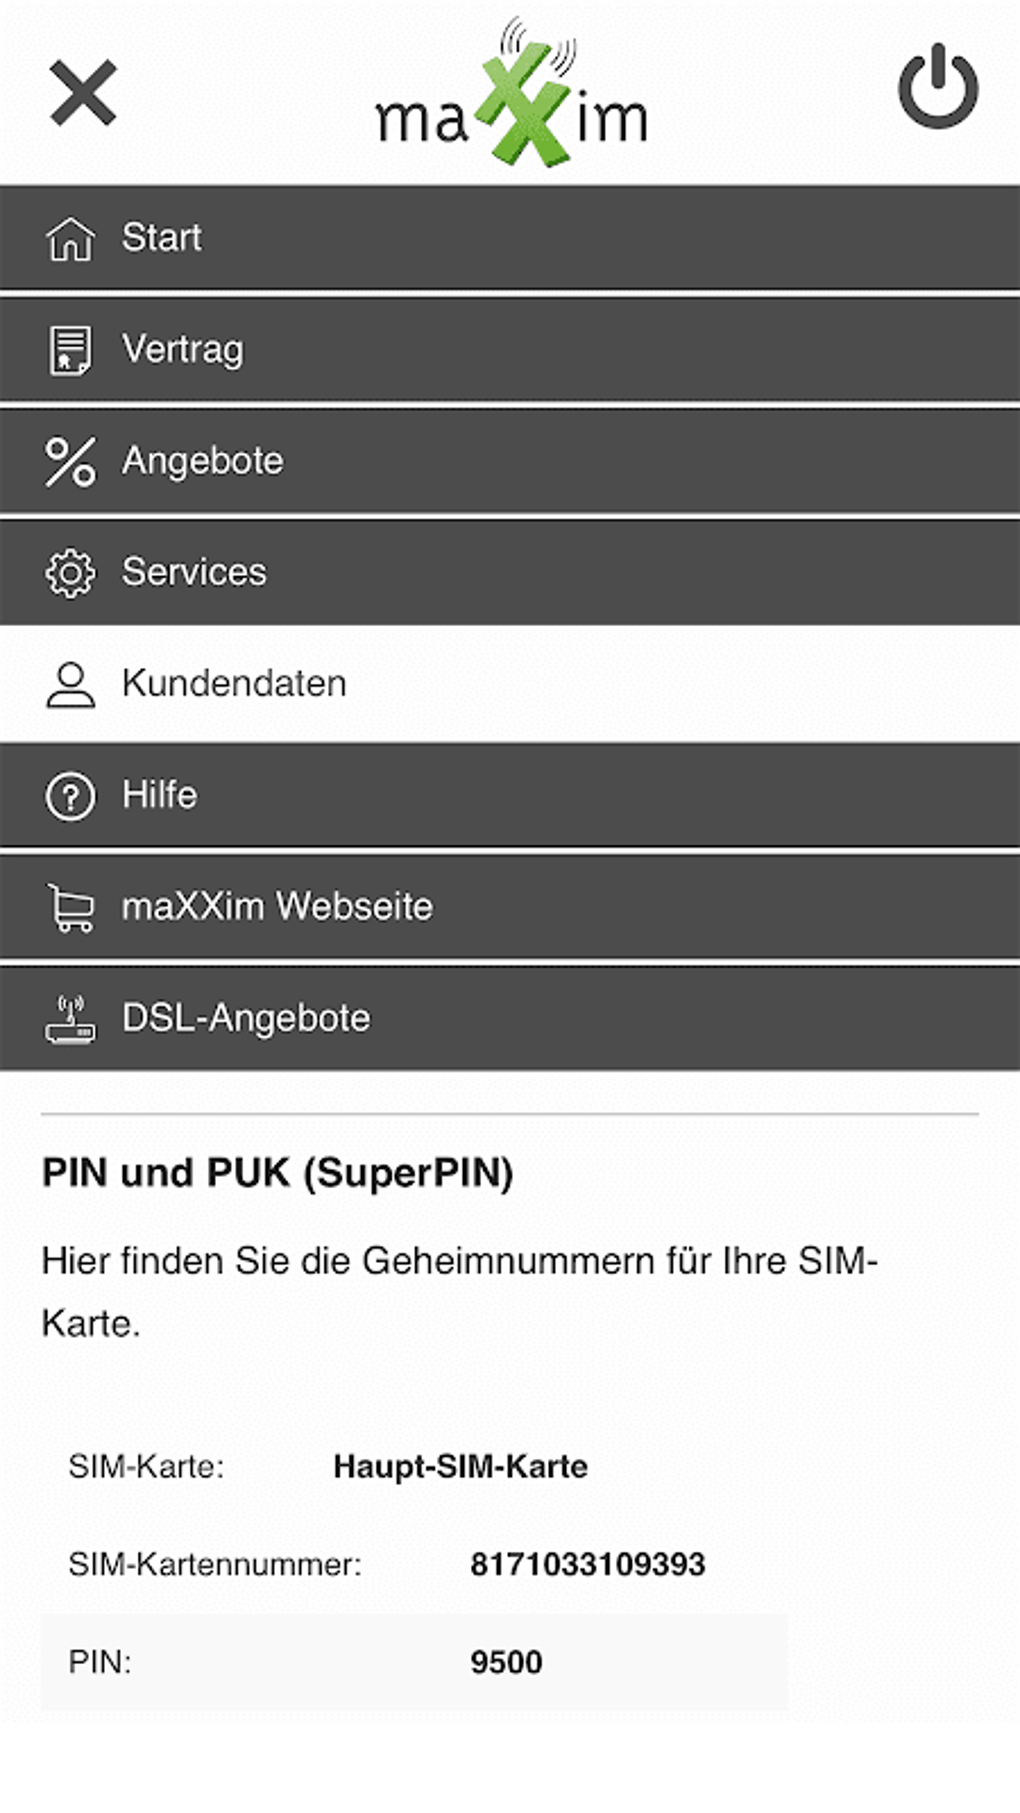The height and width of the screenshot is (1813, 1020).
Task: Tap the shopping cart icon
Action: tap(70, 908)
